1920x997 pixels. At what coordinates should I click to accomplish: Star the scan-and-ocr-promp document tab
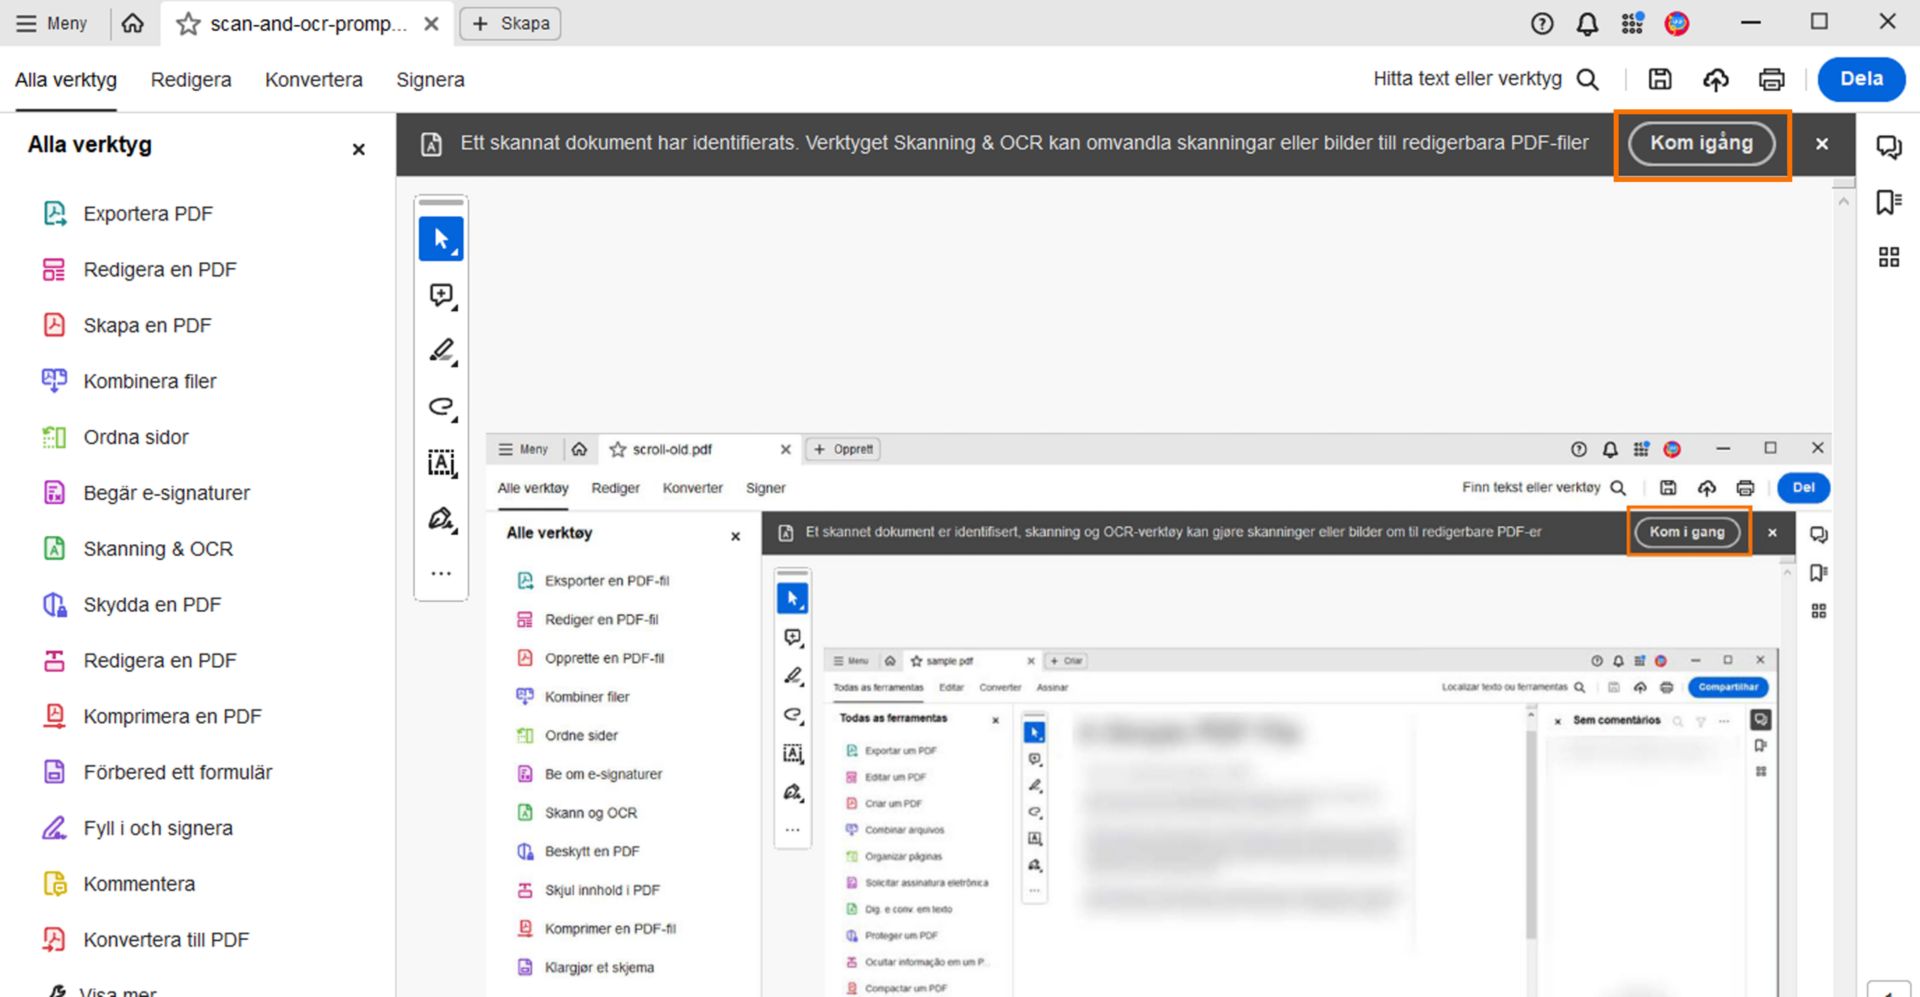point(188,24)
